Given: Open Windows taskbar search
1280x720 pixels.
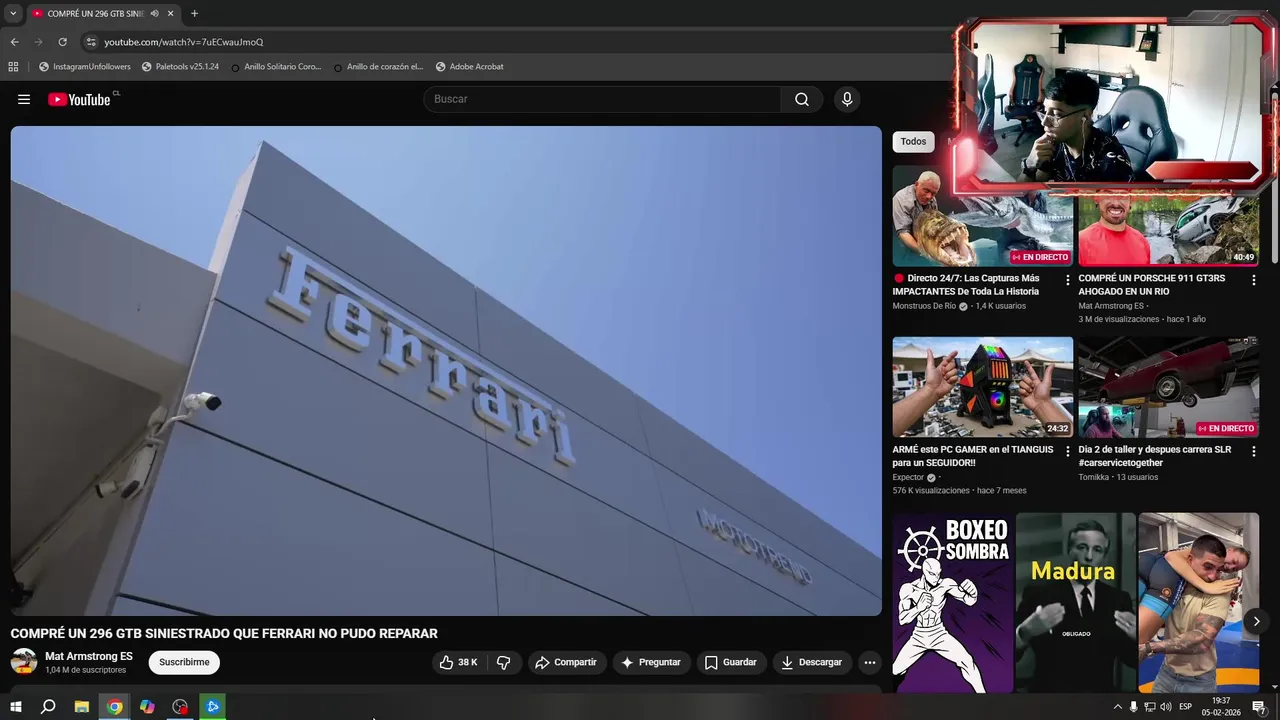Looking at the screenshot, I should pos(48,707).
